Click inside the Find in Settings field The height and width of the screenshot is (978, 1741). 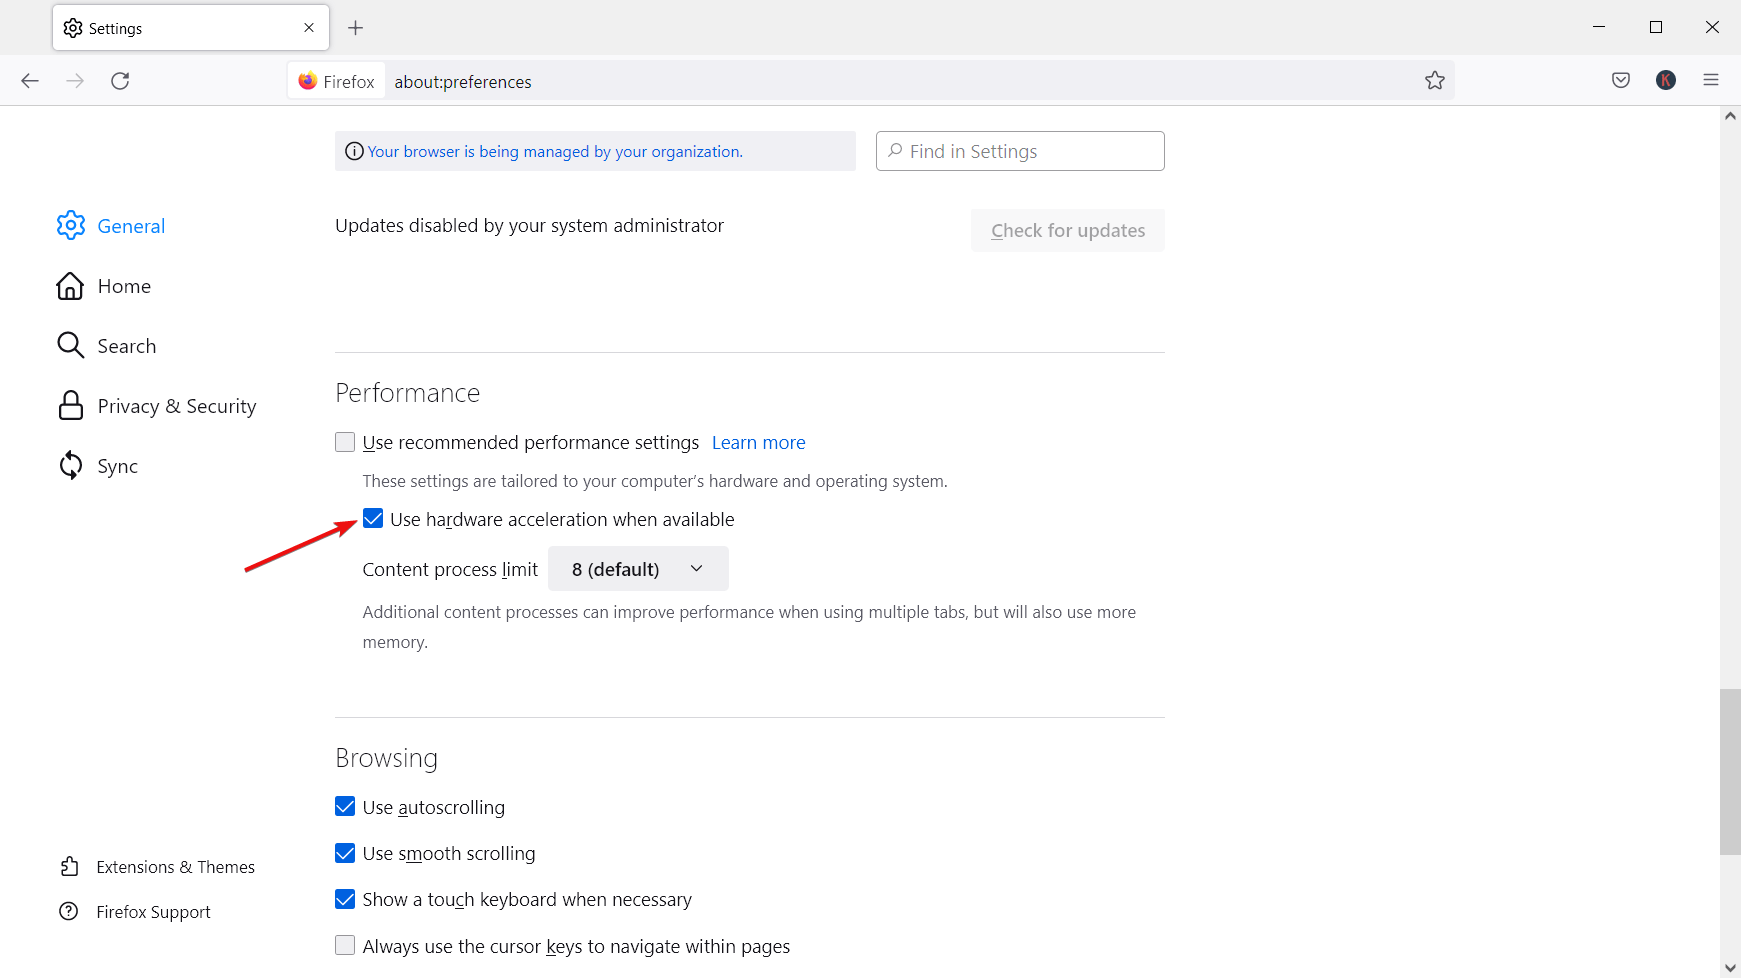pyautogui.click(x=1019, y=151)
